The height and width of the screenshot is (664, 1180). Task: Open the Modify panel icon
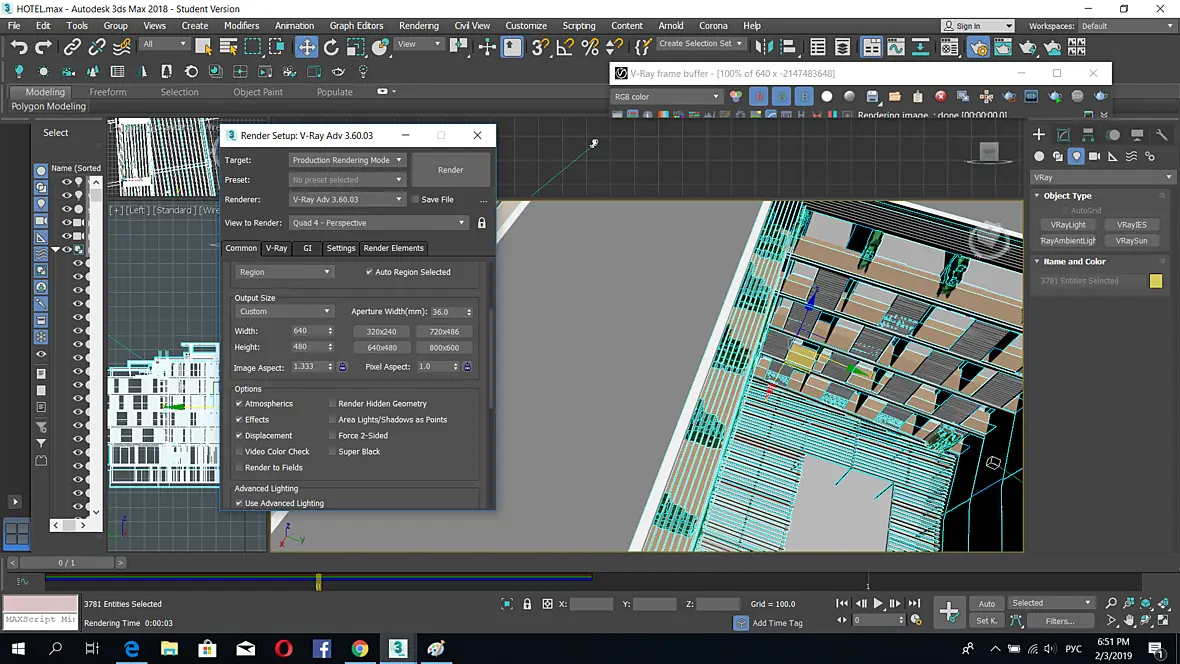click(x=1063, y=135)
